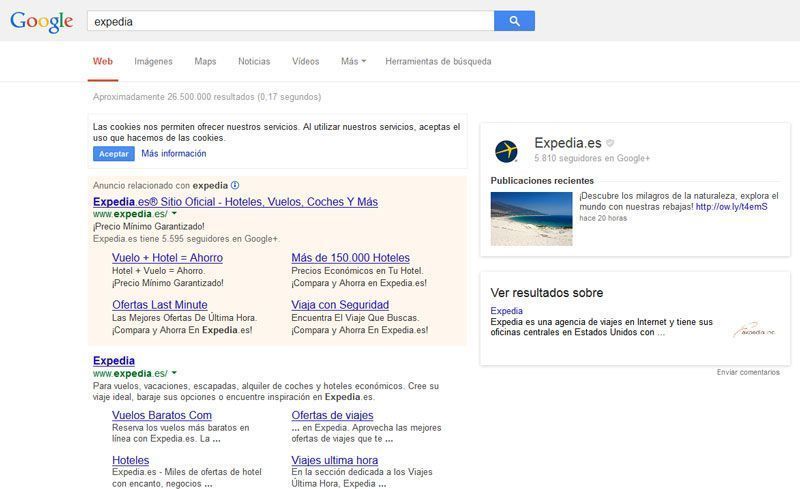Viewport: 800px width, 489px height.
Task: Open the Vídeos tab
Action: coord(306,61)
